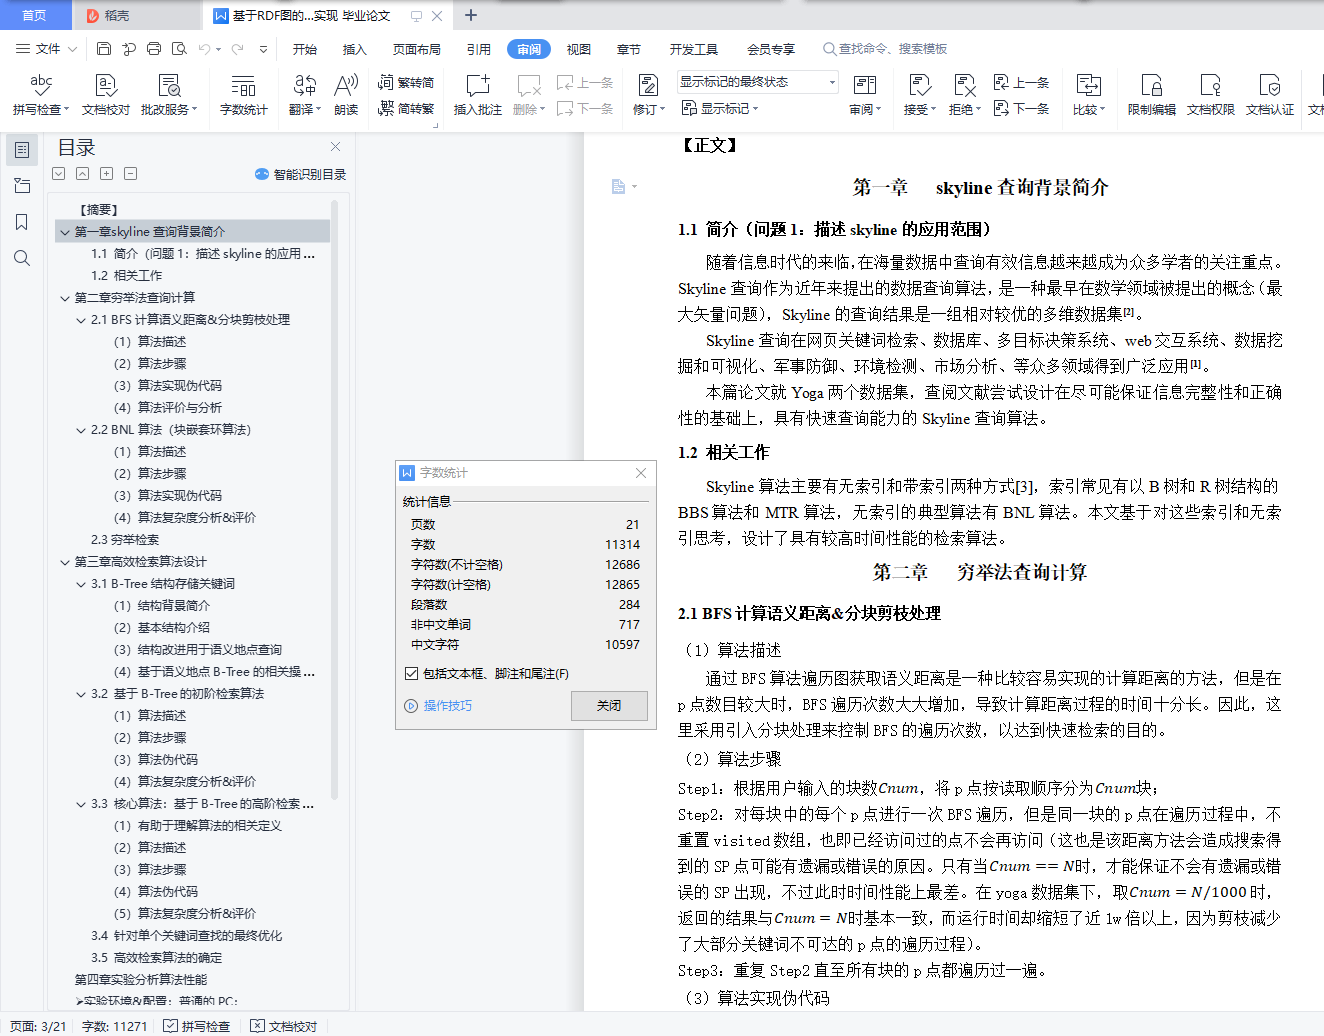Switch to the 插入 ribbon tab
The image size is (1324, 1036).
[354, 49]
